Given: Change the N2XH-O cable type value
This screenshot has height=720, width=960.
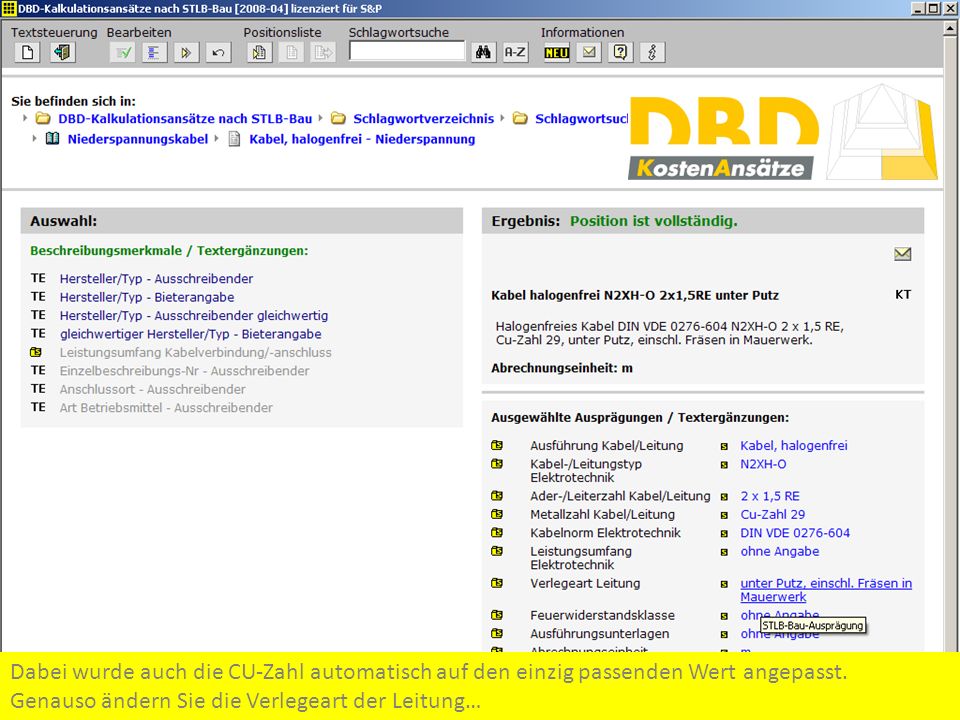Looking at the screenshot, I should pyautogui.click(x=763, y=463).
